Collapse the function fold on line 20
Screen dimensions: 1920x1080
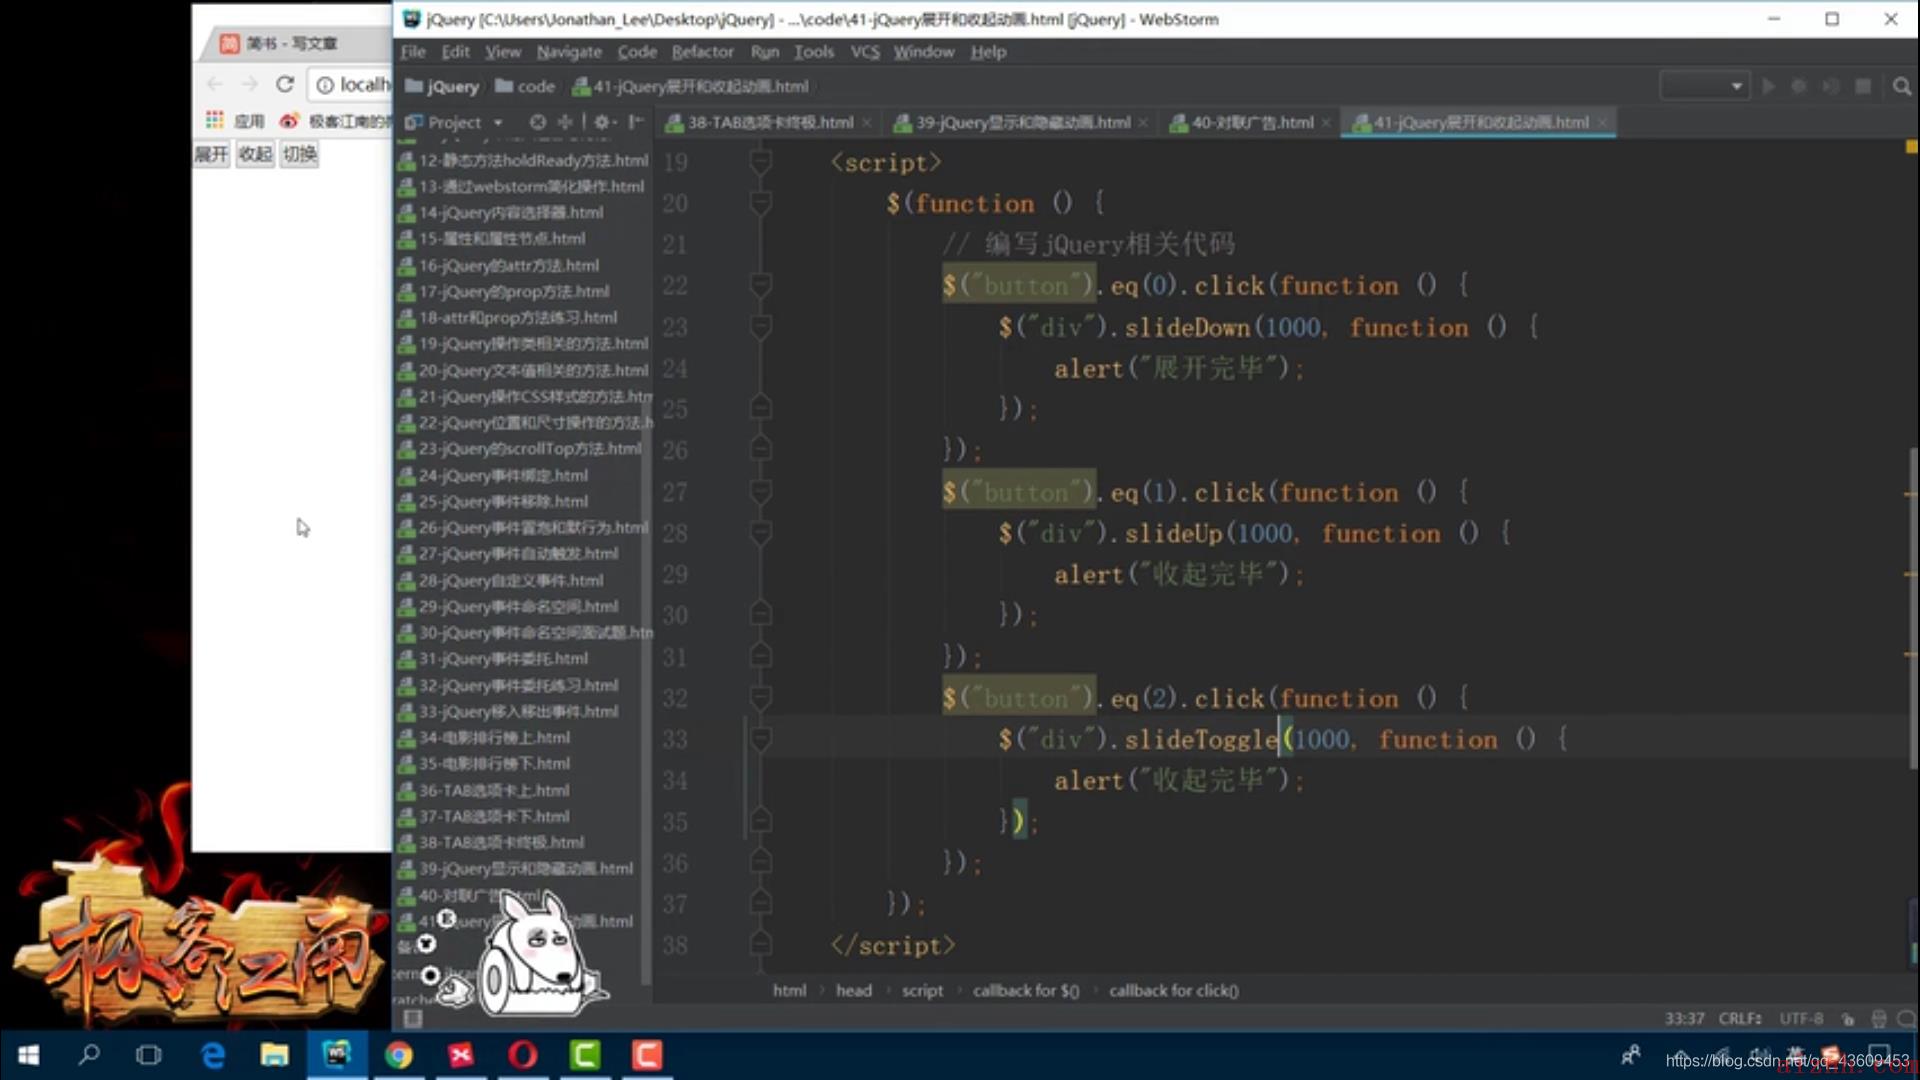point(760,203)
